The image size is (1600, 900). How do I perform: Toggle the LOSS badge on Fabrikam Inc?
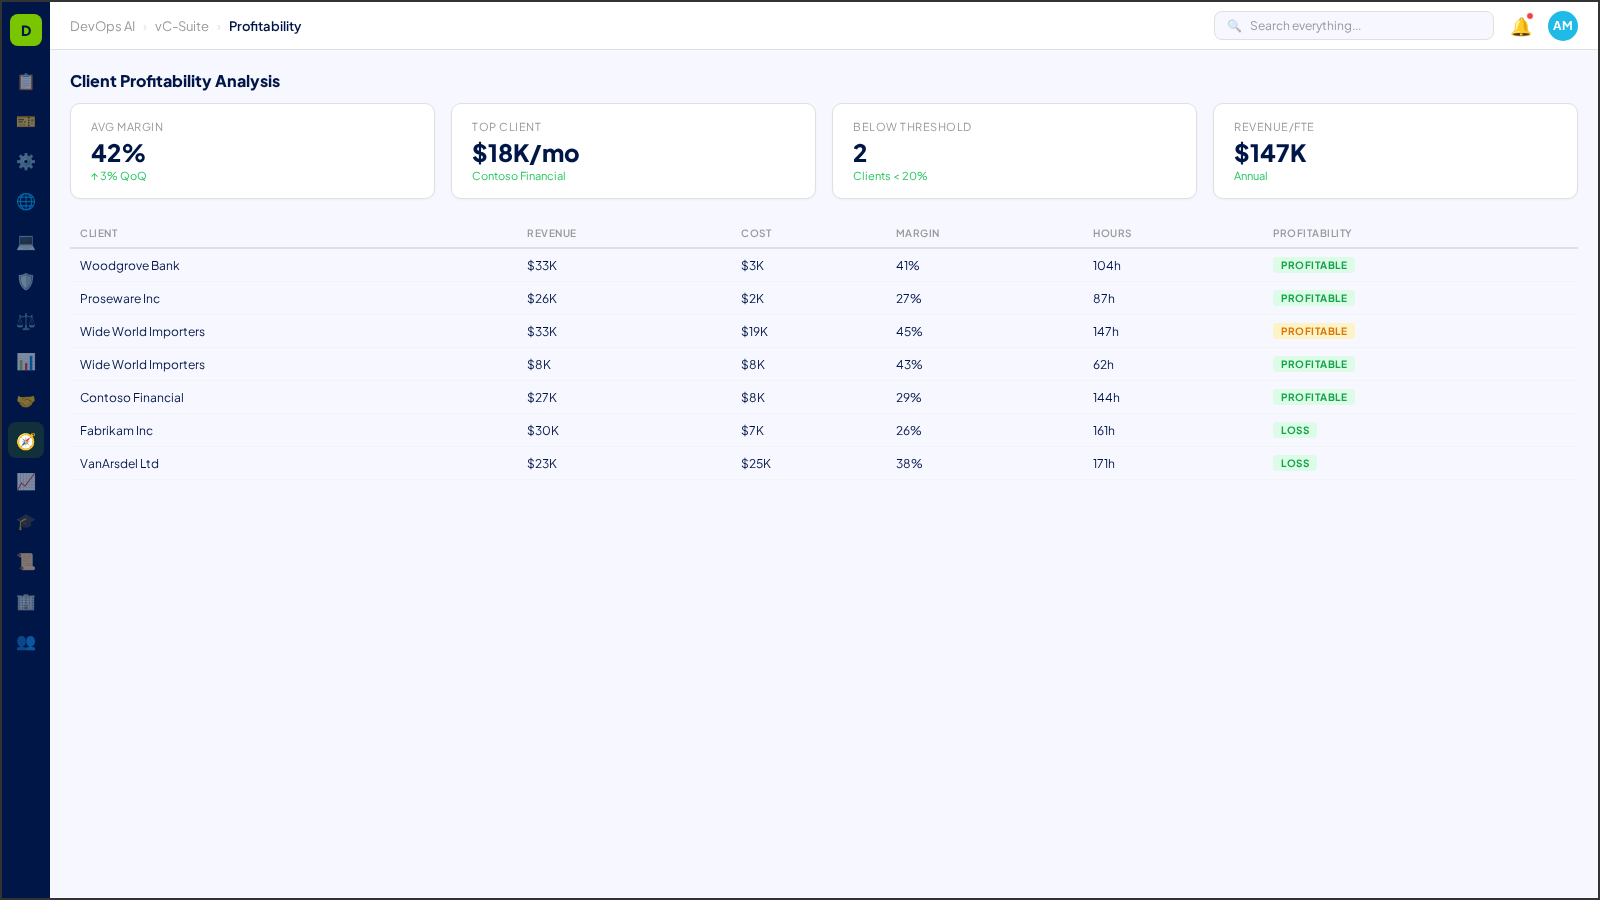1295,430
